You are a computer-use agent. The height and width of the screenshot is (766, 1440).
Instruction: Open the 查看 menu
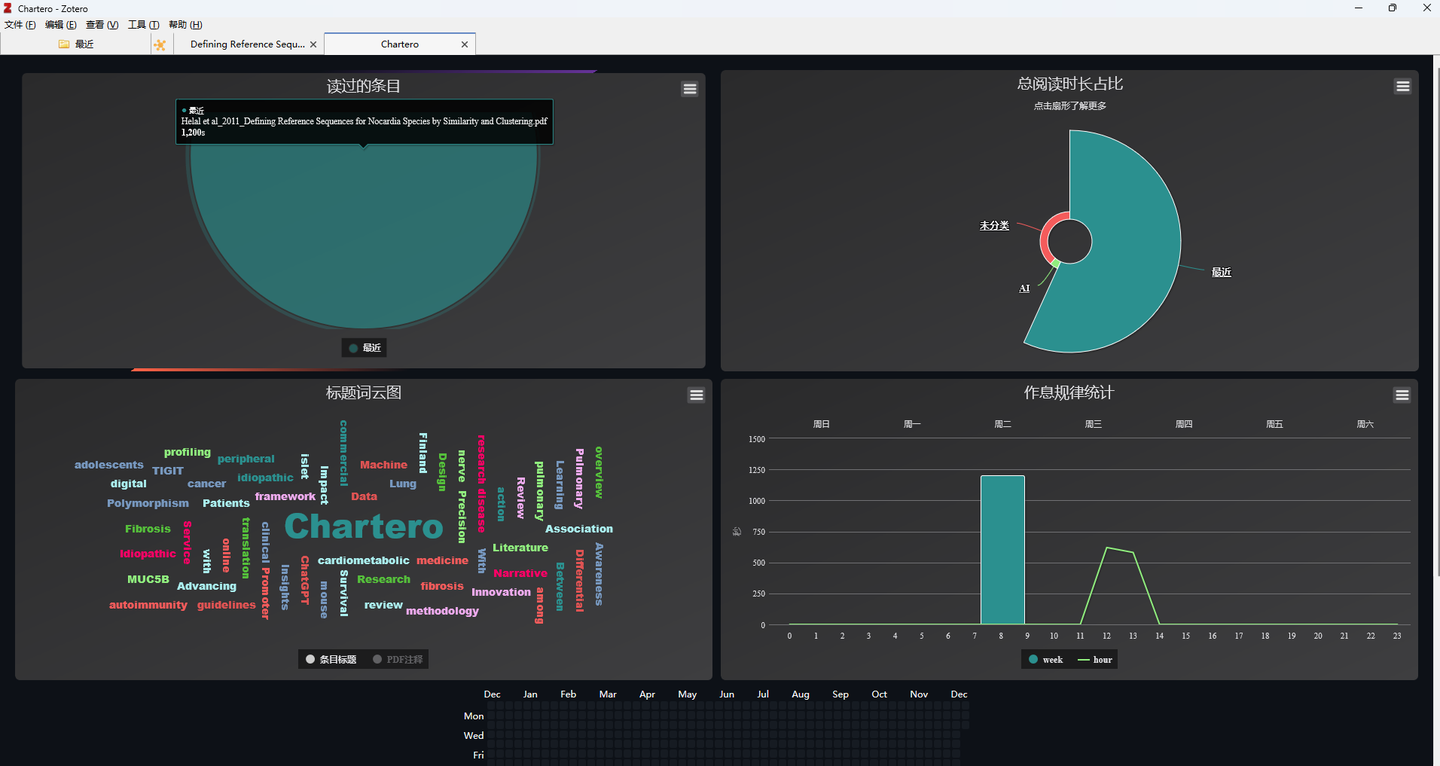102,25
